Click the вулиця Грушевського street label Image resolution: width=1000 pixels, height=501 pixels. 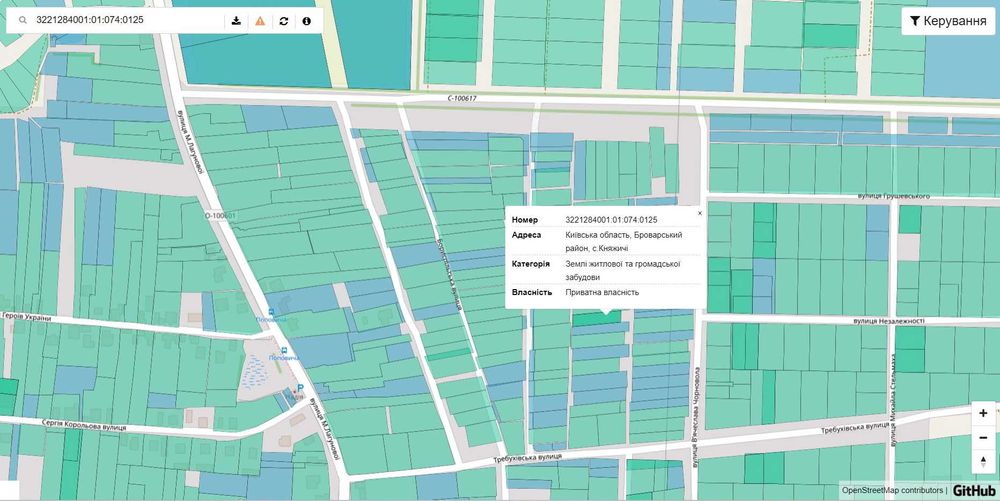(891, 196)
